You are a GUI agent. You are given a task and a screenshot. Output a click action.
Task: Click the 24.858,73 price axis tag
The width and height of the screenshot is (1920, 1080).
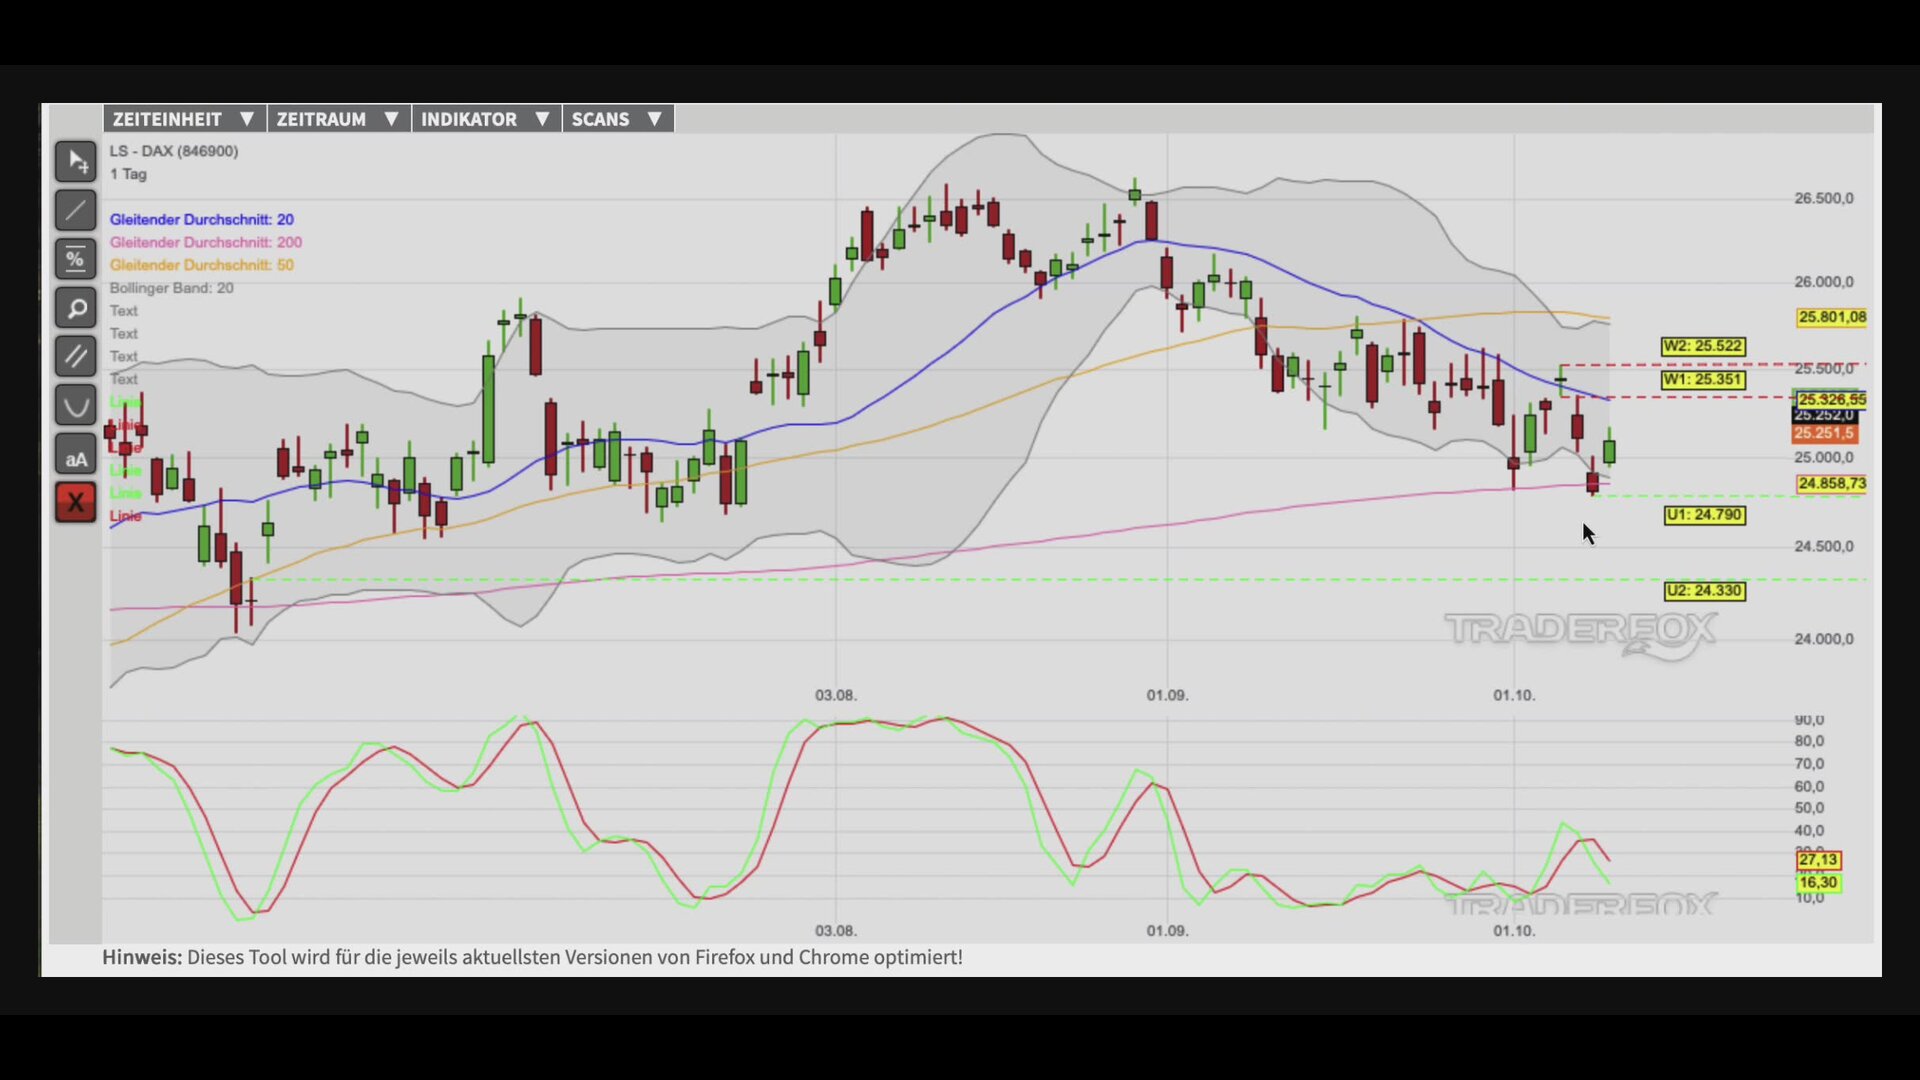[x=1832, y=483]
